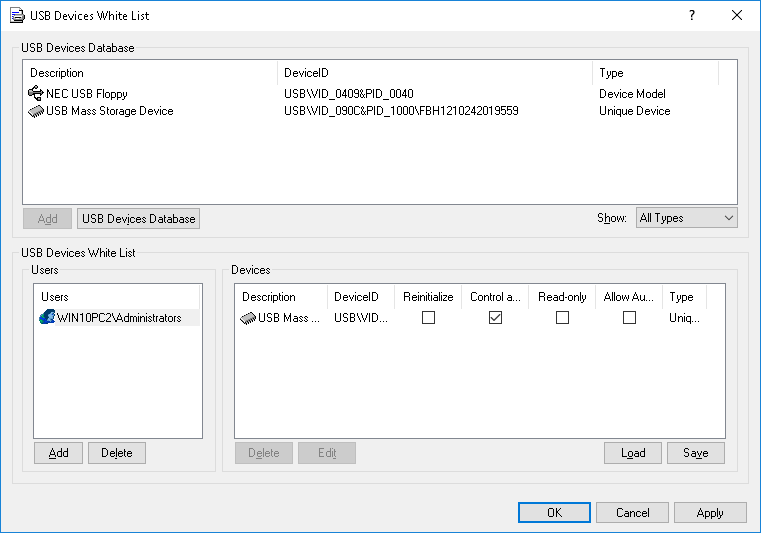Sort database by Description column header
The image size is (761, 533).
click(150, 73)
